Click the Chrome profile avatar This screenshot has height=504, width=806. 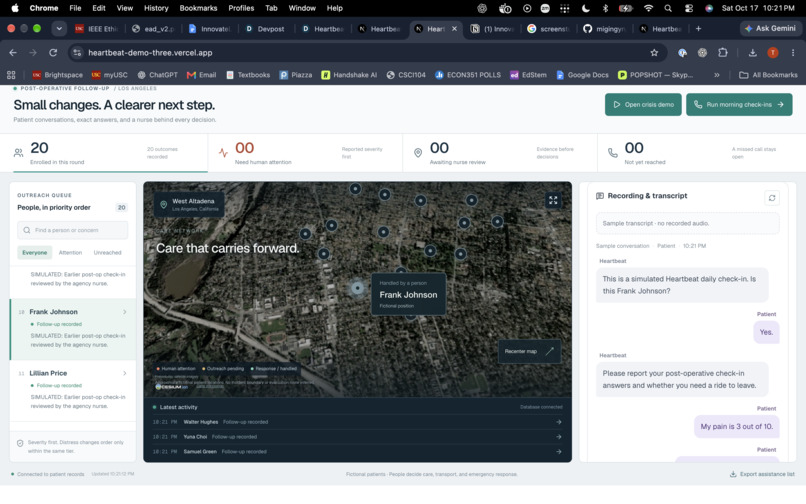coord(773,52)
